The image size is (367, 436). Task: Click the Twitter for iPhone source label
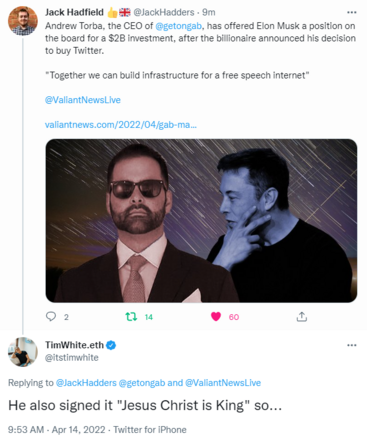[150, 429]
